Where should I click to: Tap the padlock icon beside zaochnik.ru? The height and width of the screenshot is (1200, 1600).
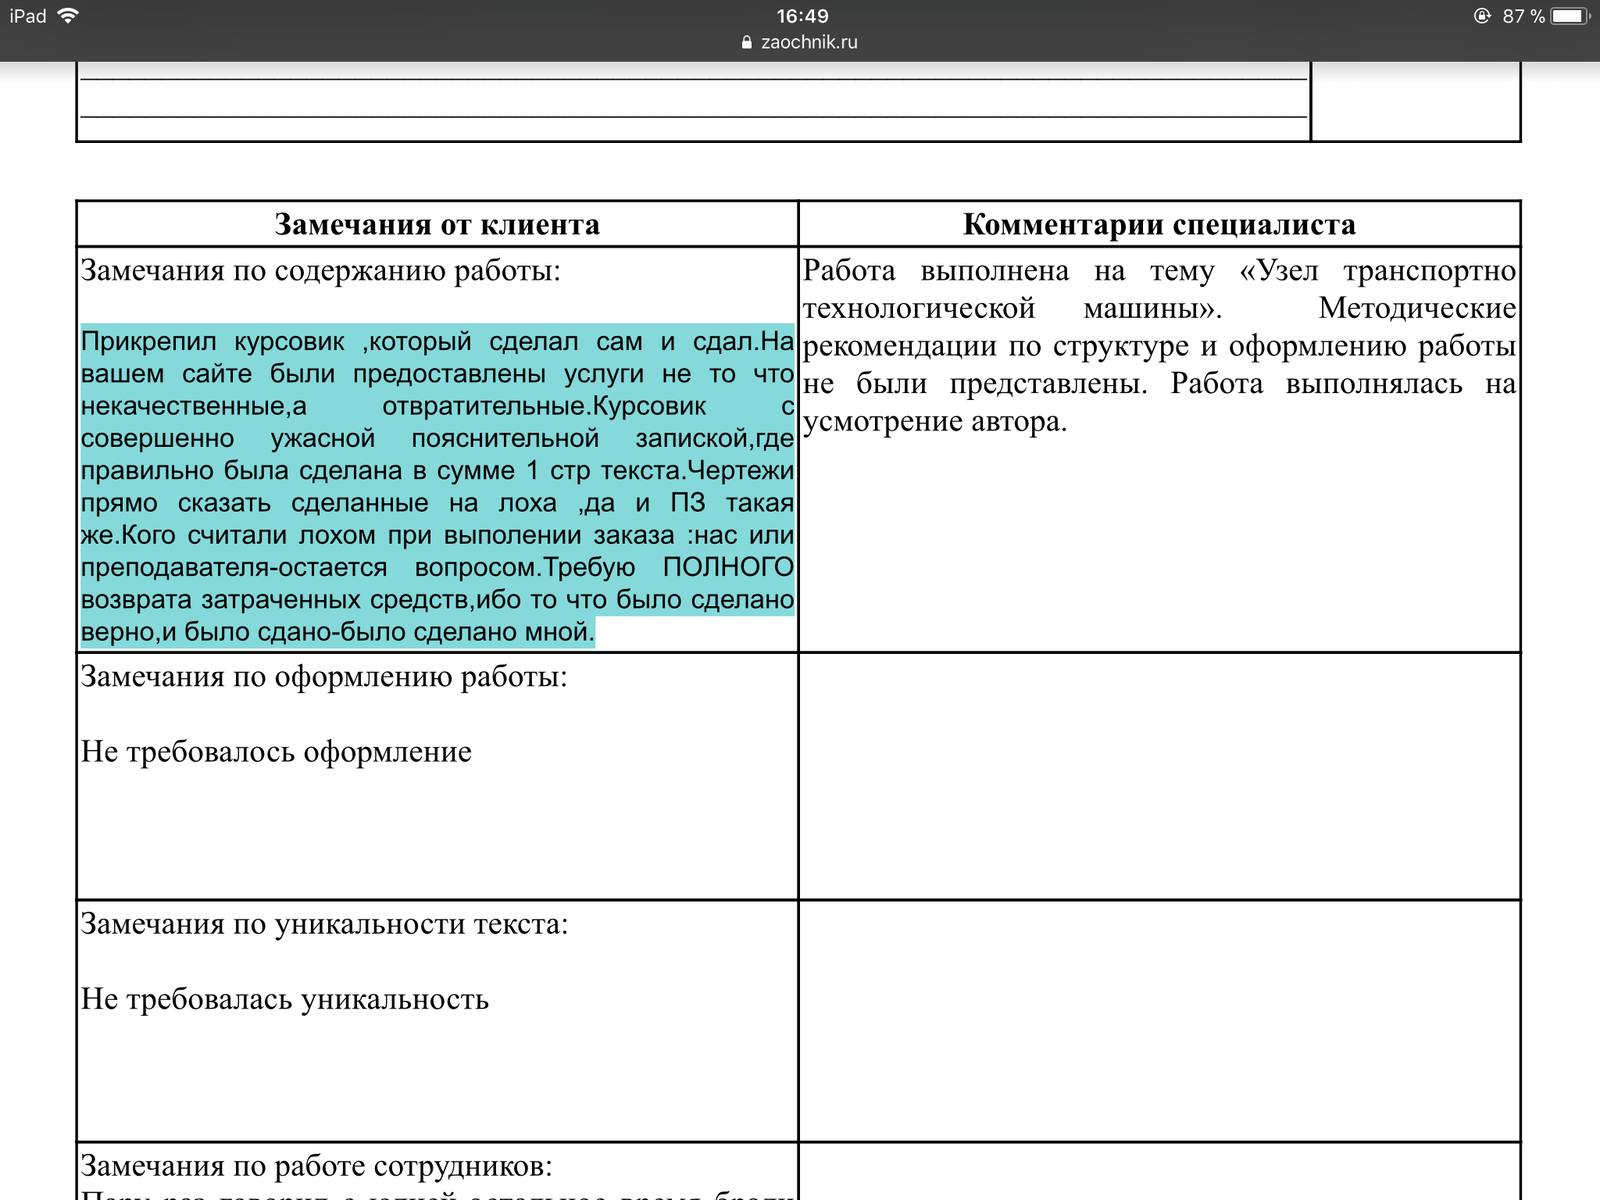click(747, 42)
